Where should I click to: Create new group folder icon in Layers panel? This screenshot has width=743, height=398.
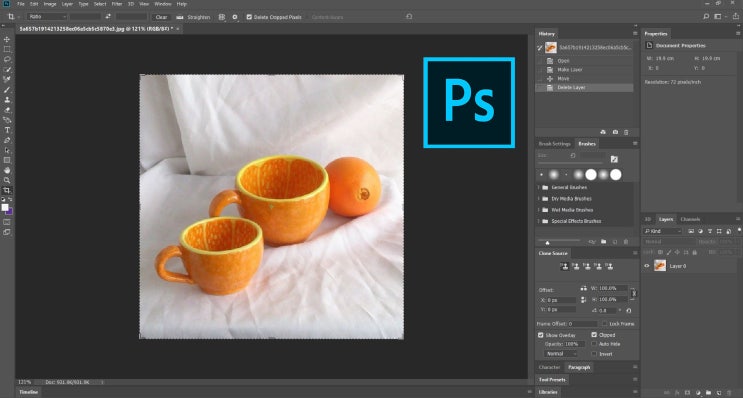pos(708,393)
